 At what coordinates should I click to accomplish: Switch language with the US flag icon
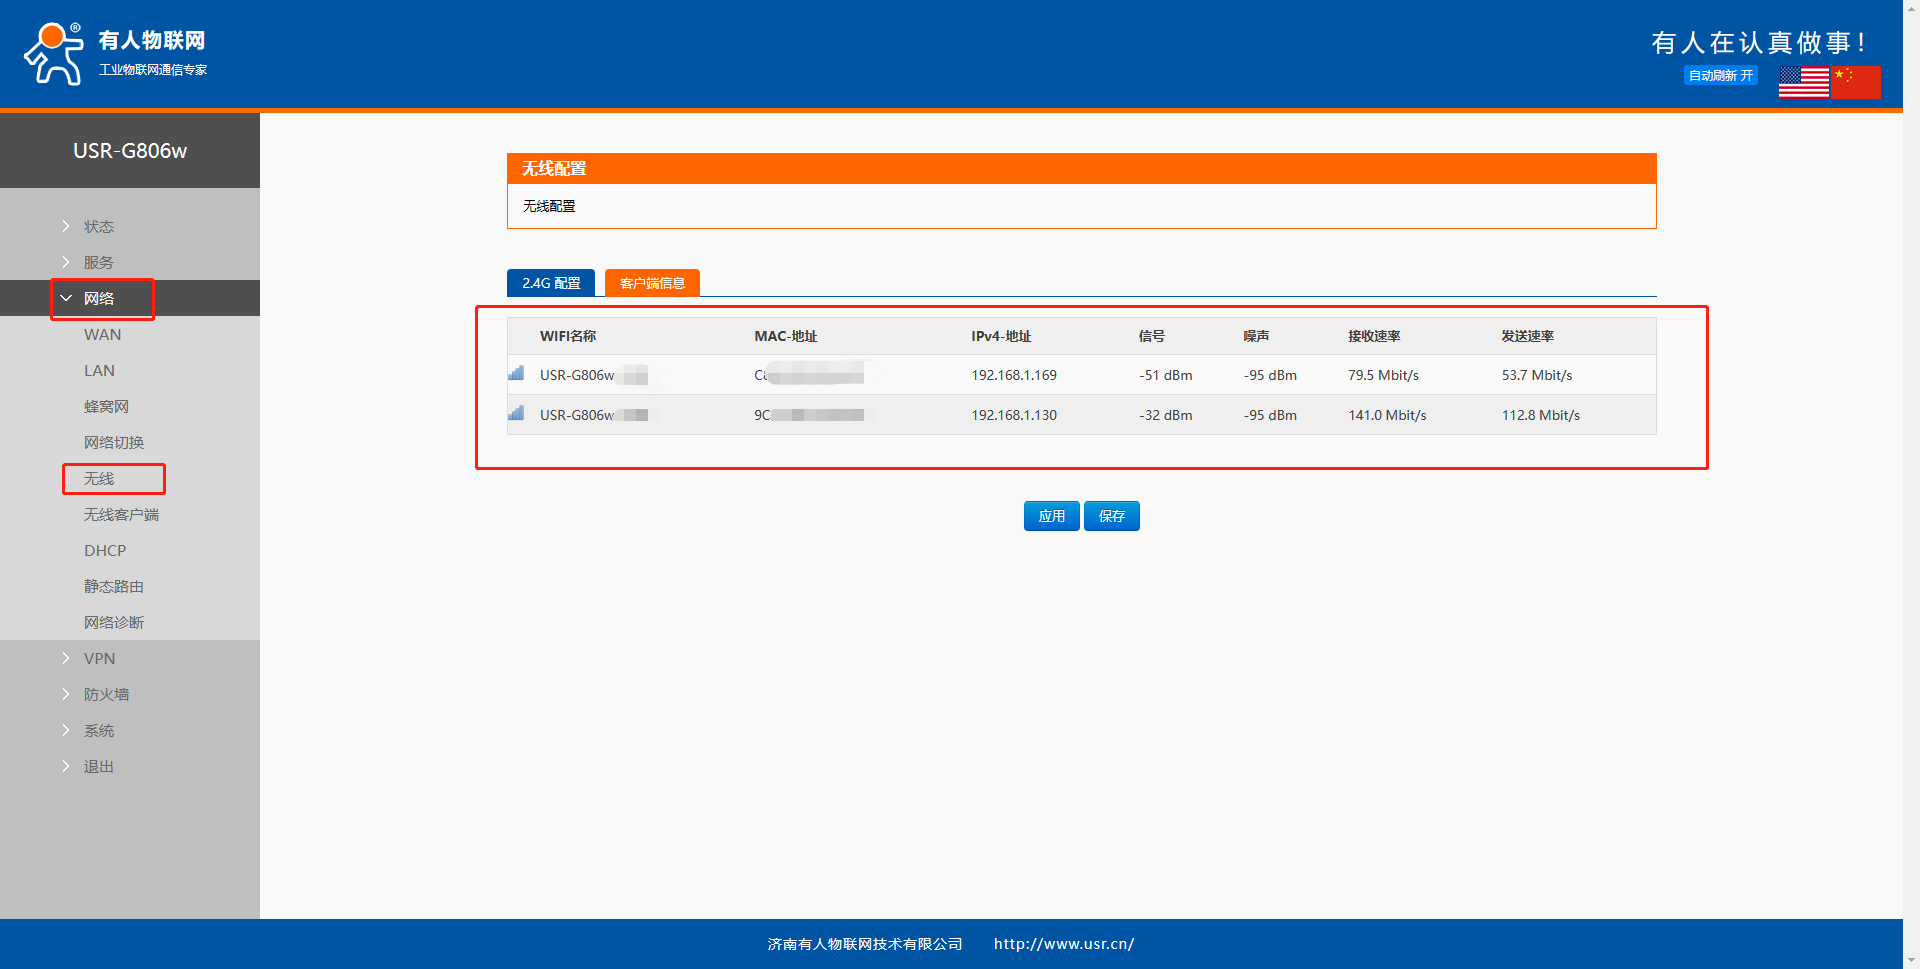(x=1803, y=82)
